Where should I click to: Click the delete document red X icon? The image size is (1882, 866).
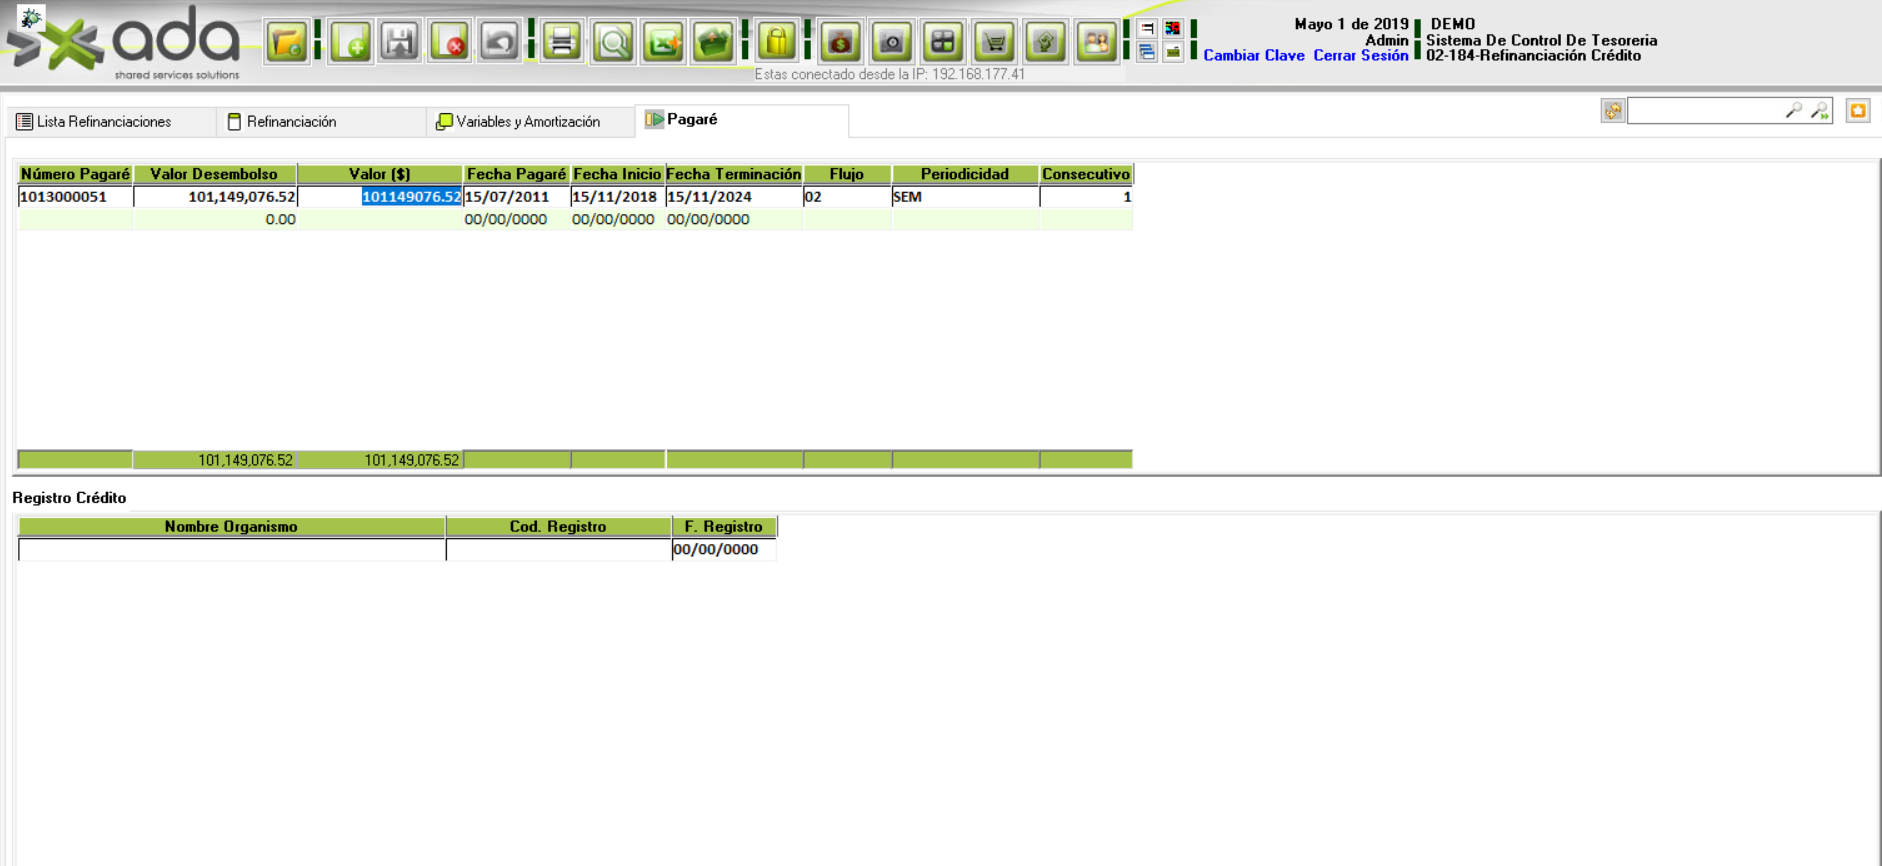(450, 42)
